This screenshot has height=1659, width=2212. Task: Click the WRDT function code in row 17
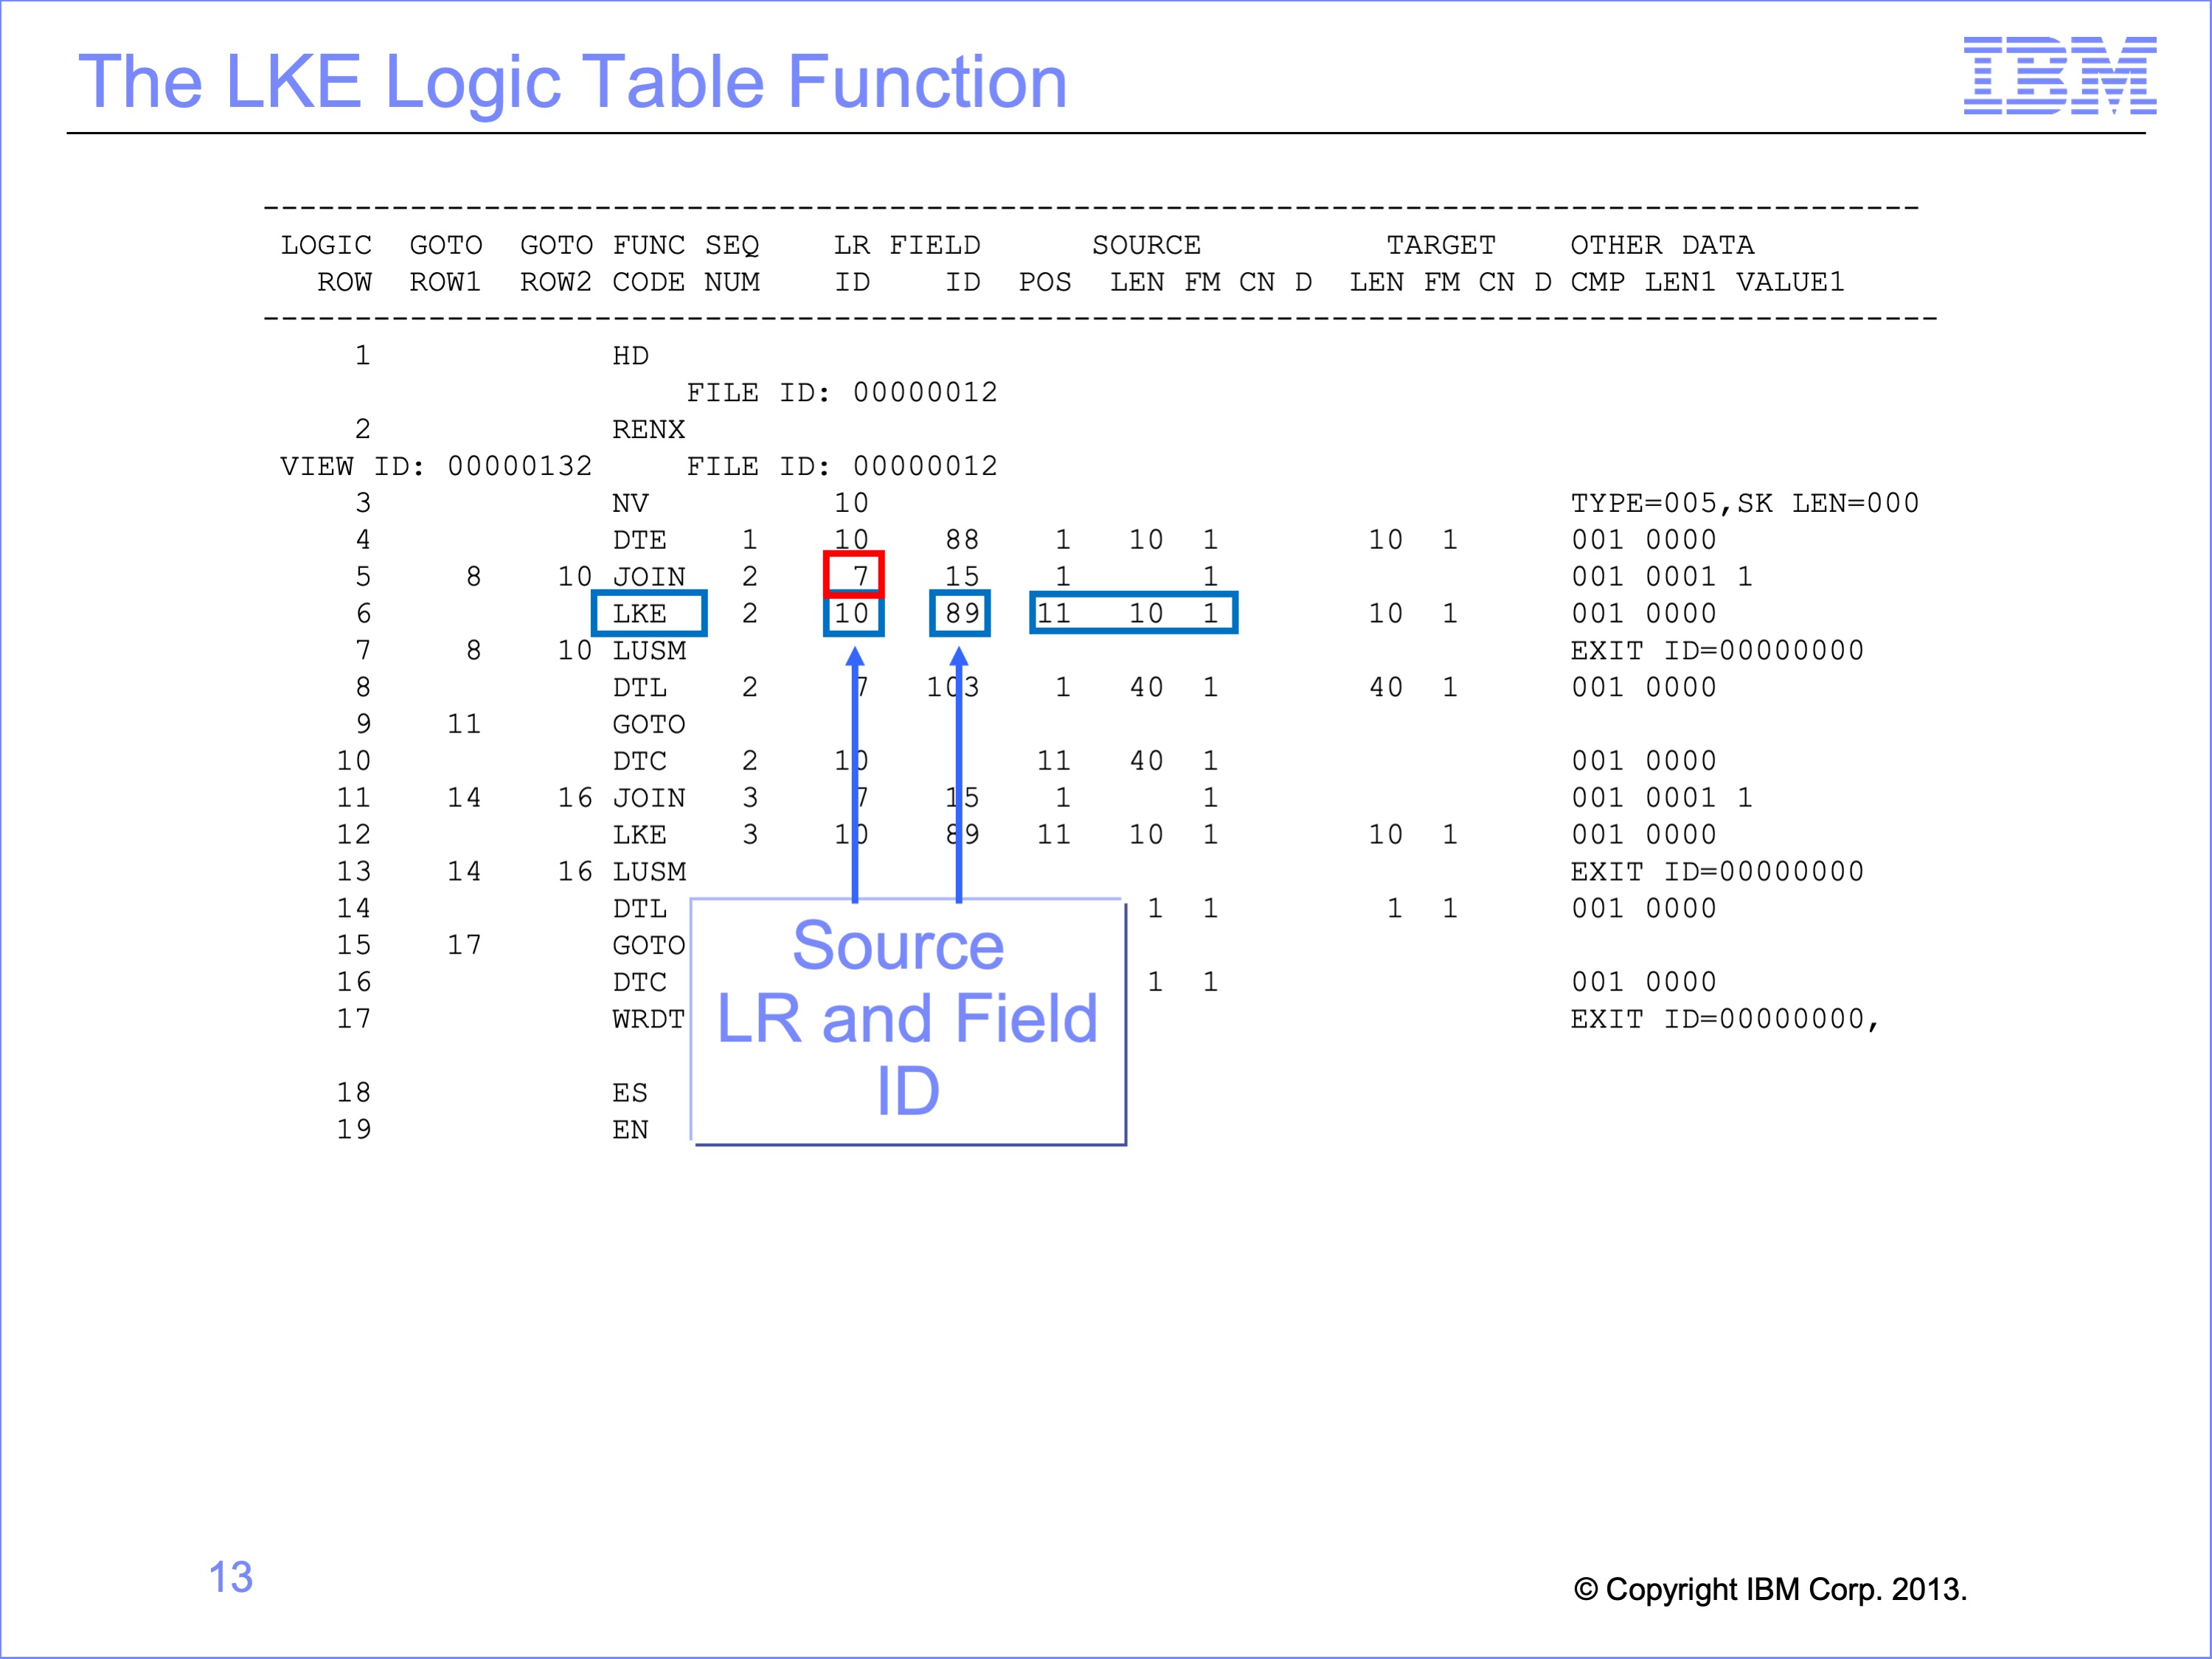click(x=648, y=1019)
